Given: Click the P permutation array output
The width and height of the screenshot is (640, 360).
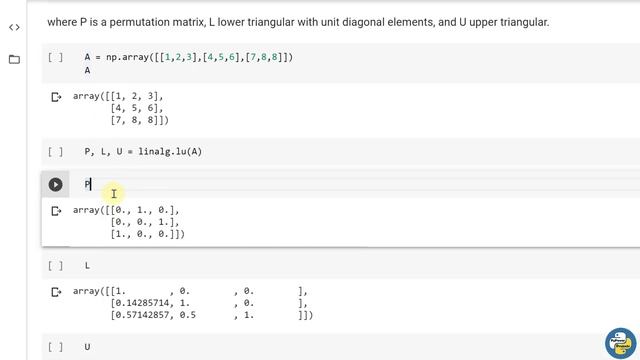Looking at the screenshot, I should pyautogui.click(x=129, y=222).
